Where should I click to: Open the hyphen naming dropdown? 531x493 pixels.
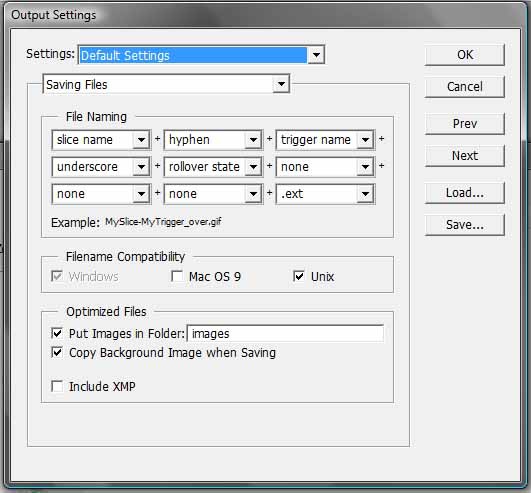click(x=213, y=140)
